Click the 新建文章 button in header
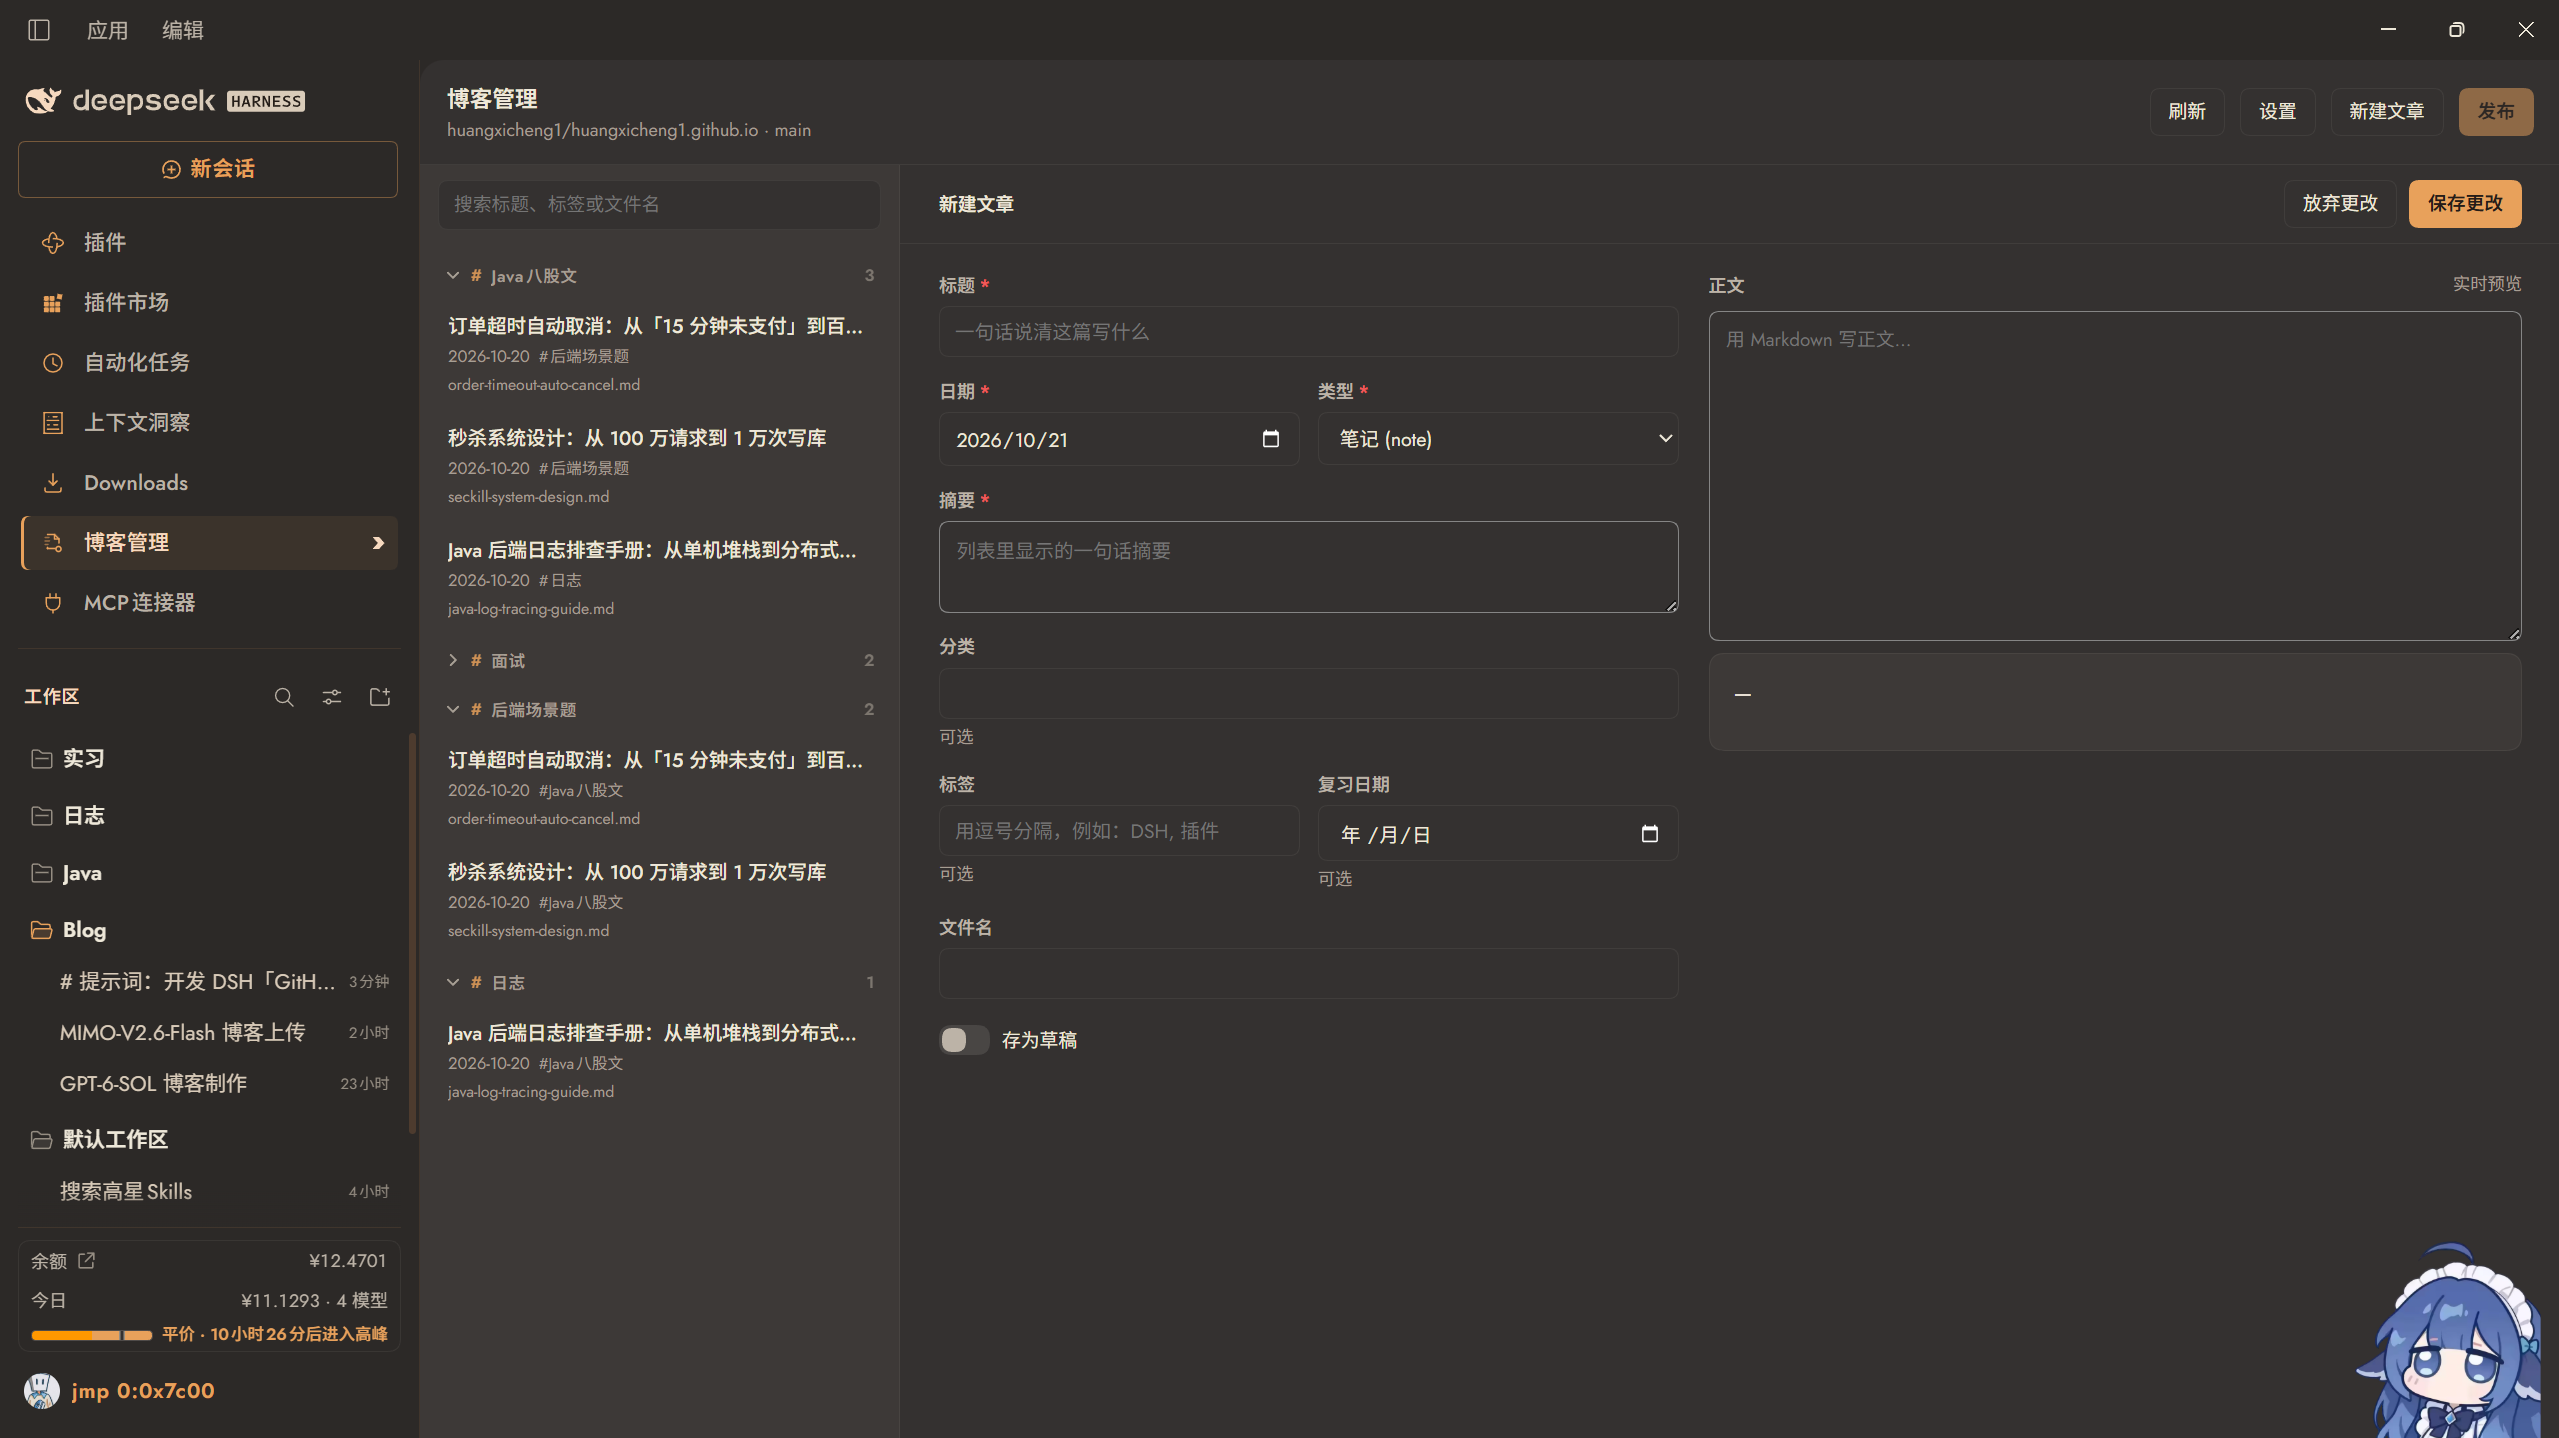 [2387, 111]
